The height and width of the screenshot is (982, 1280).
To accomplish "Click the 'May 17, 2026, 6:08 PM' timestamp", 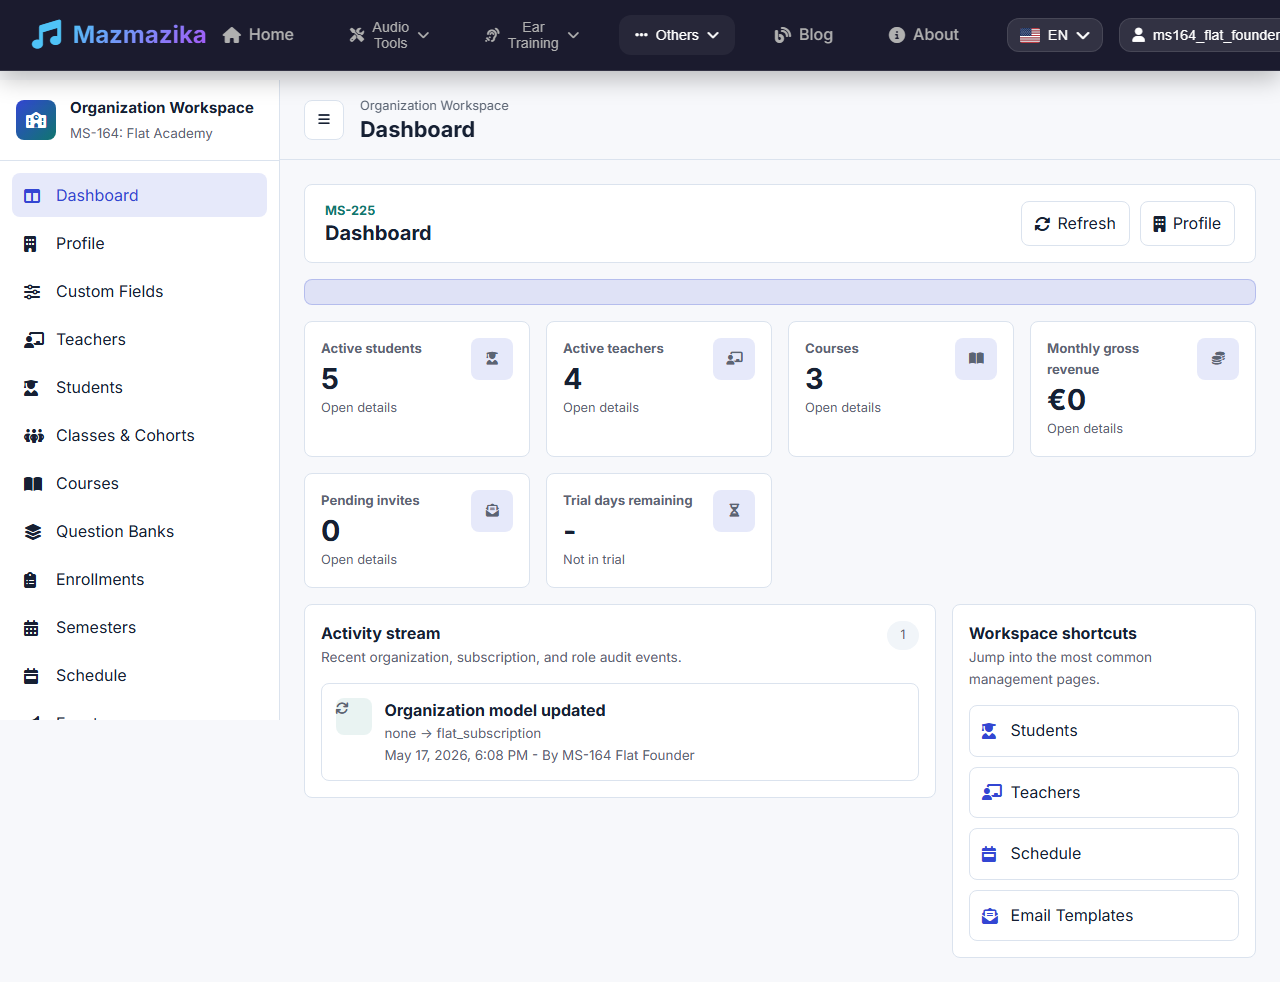I will point(456,755).
